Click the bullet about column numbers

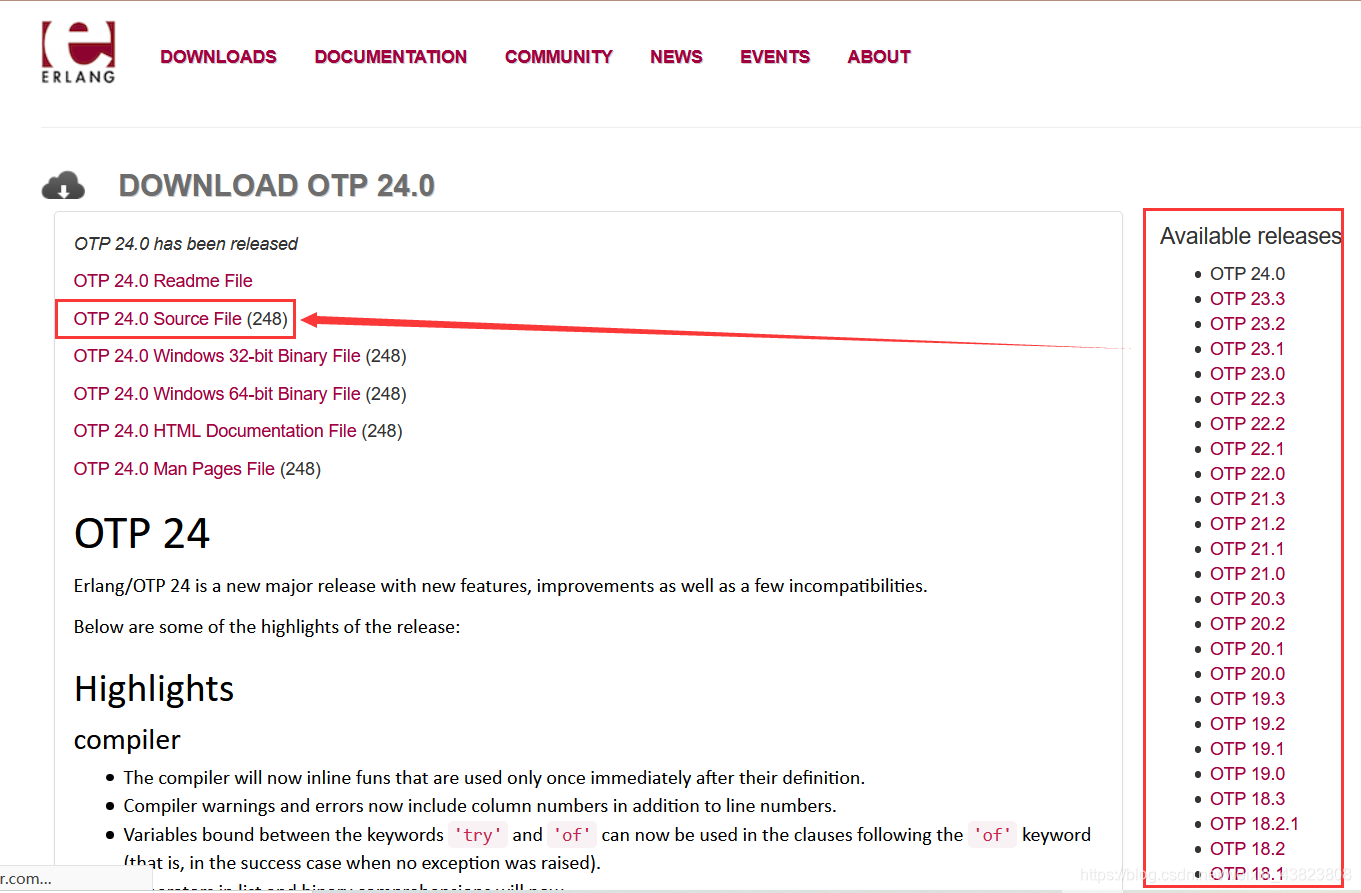point(480,806)
